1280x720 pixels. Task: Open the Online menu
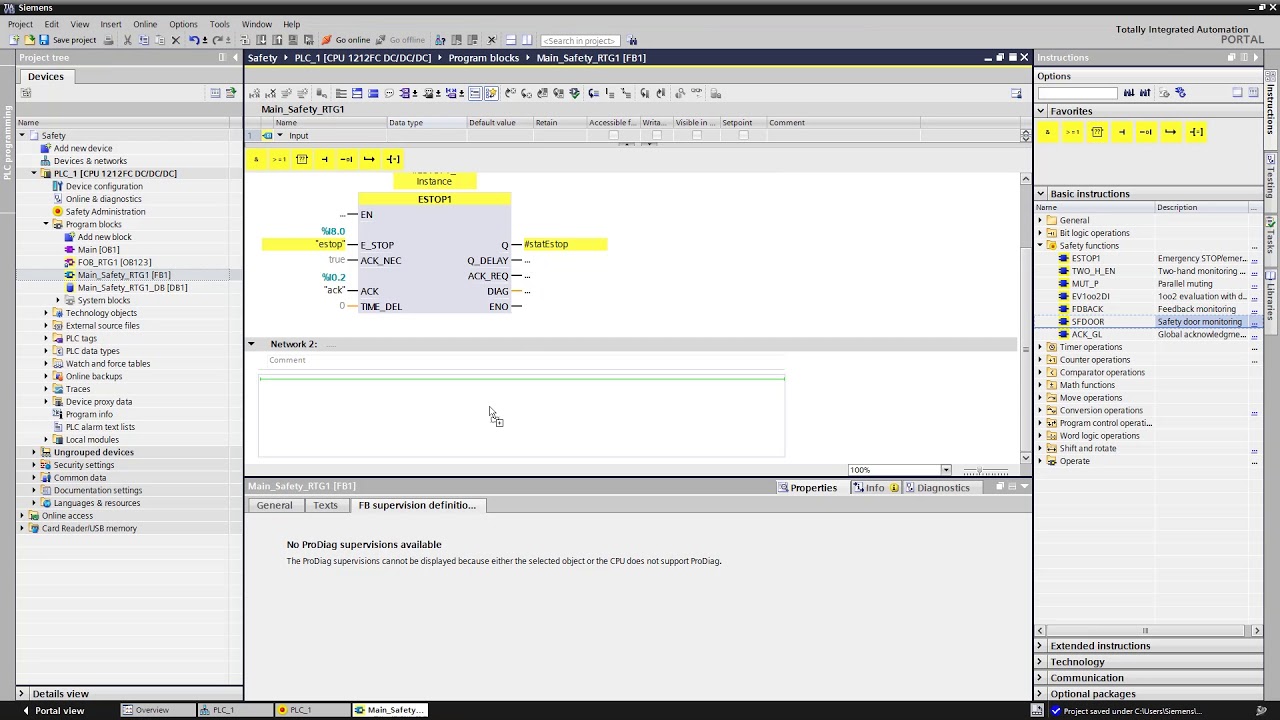point(145,24)
